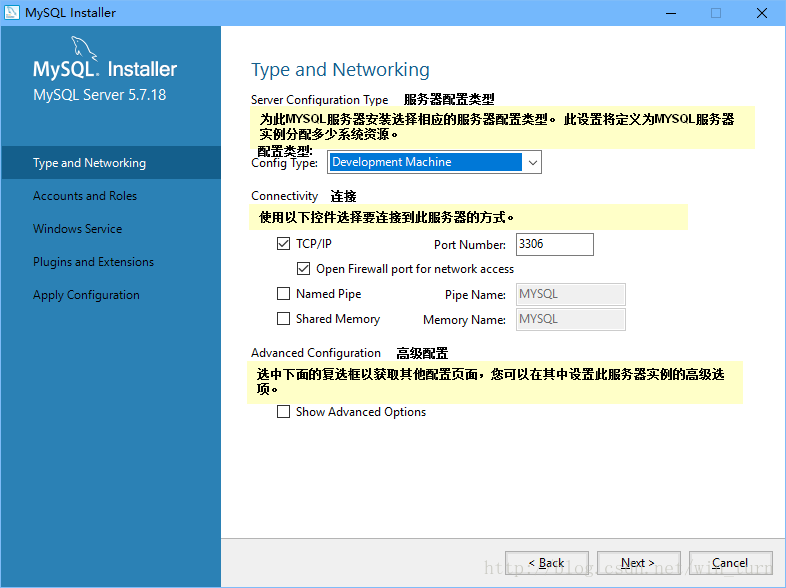Go to Accounts and Roles step
The width and height of the screenshot is (786, 588).
pos(85,196)
